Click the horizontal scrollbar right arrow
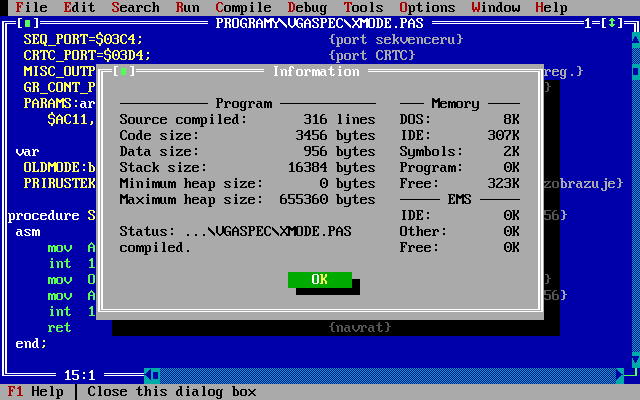 620,375
